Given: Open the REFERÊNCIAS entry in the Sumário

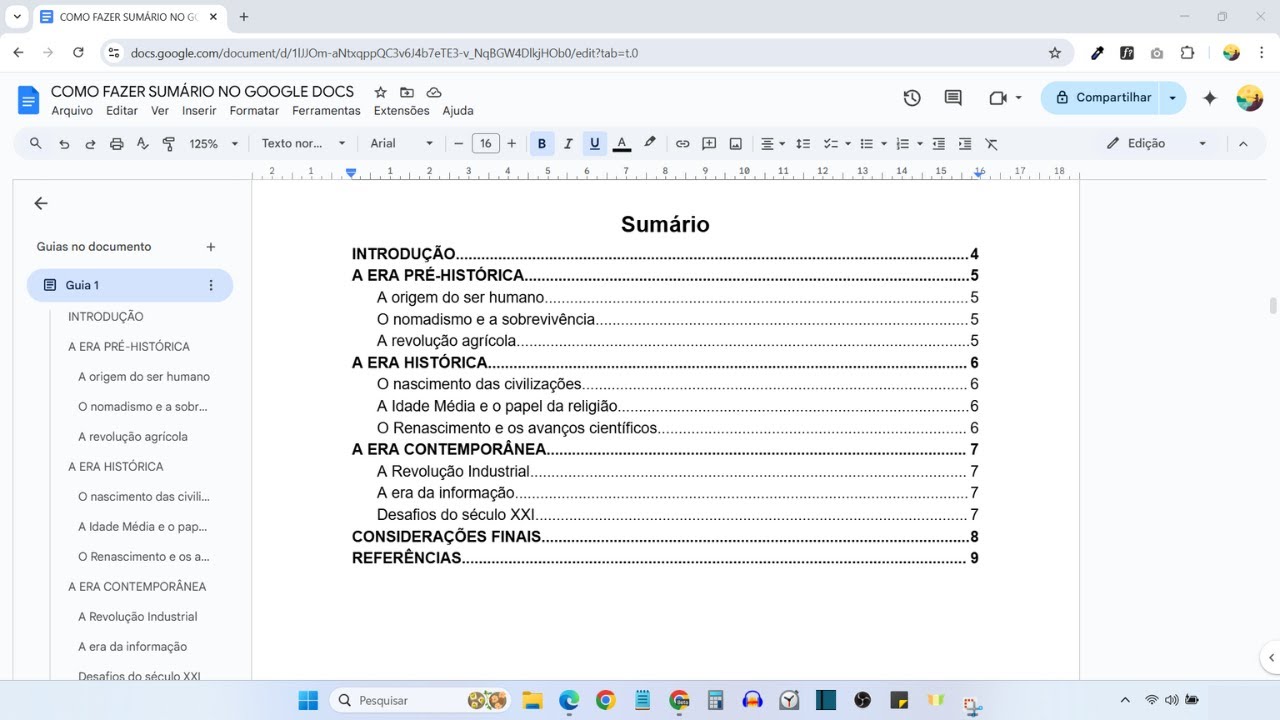Looking at the screenshot, I should [x=665, y=558].
